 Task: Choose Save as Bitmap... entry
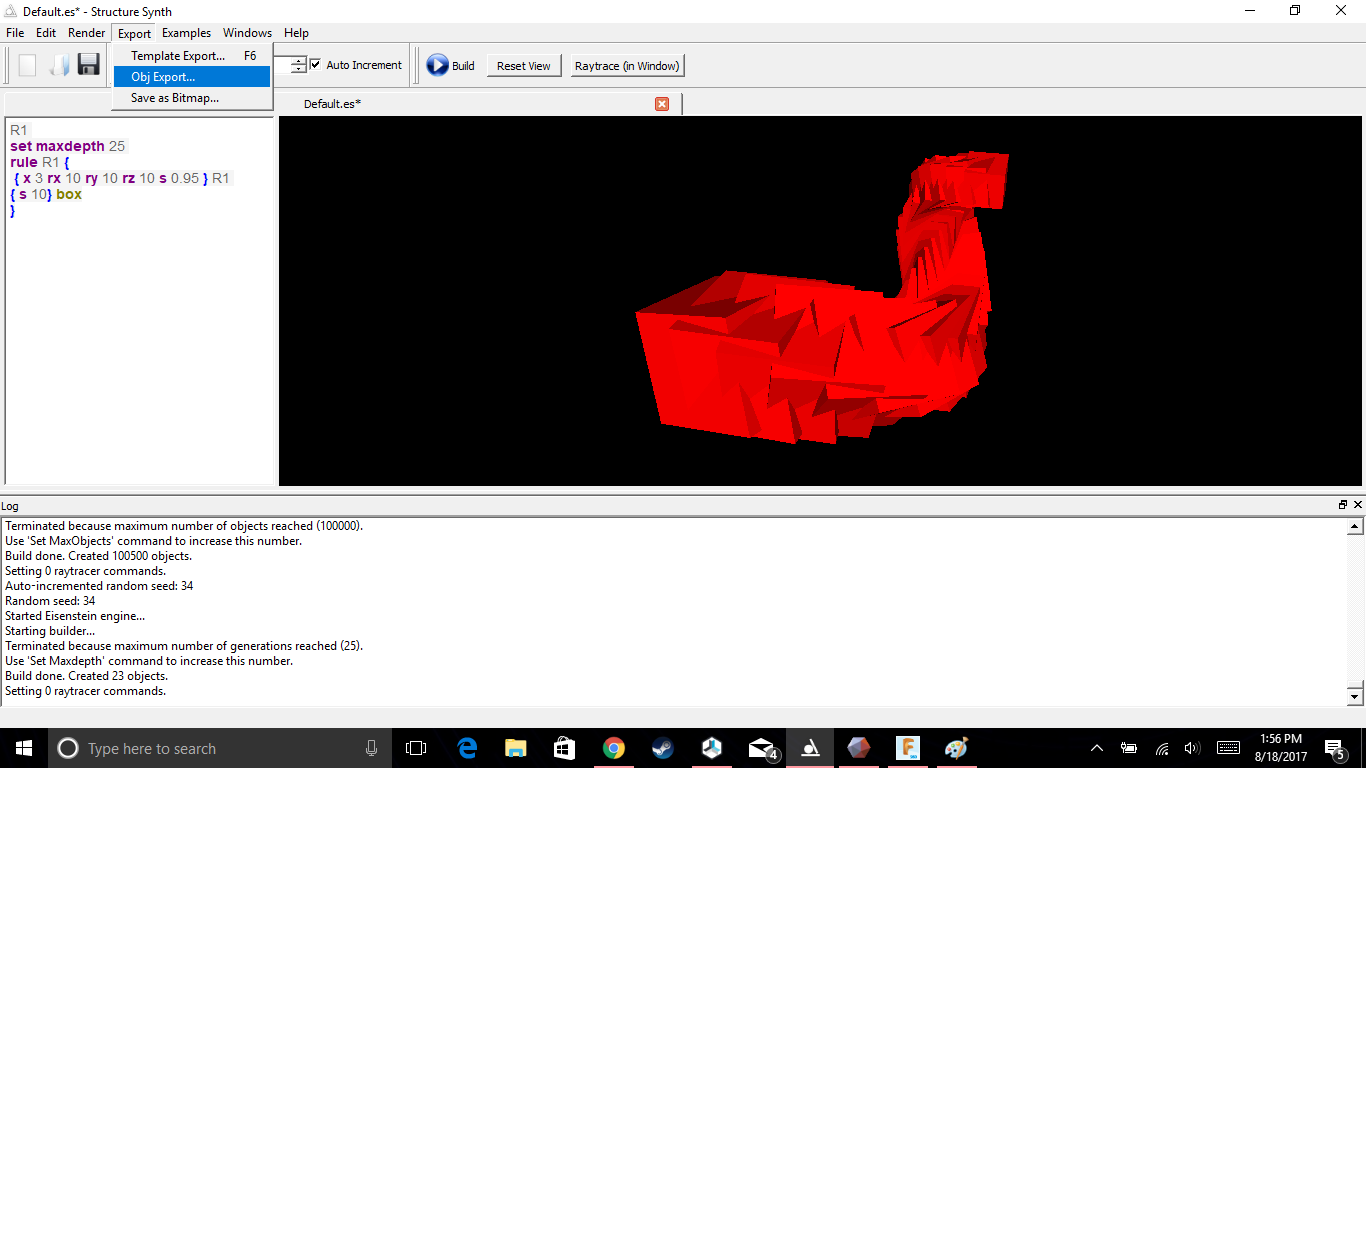(192, 98)
